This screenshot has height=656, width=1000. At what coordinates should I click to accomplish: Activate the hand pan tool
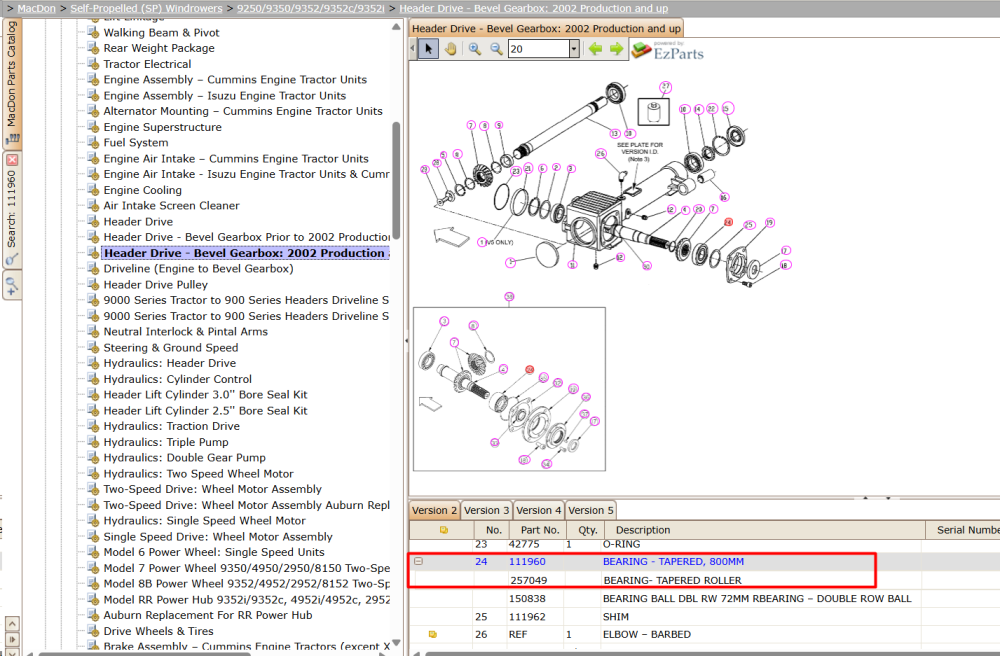point(451,48)
